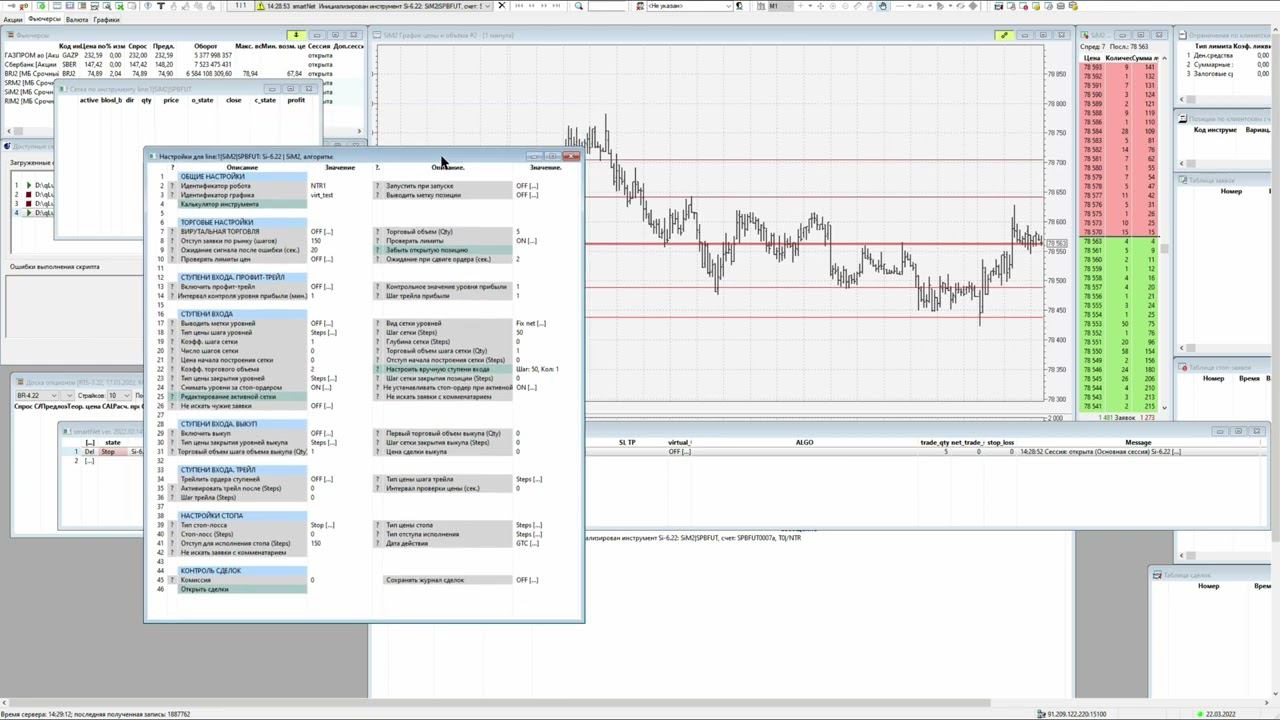Open 'Вид сетки уровней' Fix net selector
Viewport: 1280px width, 720px height.
point(531,323)
